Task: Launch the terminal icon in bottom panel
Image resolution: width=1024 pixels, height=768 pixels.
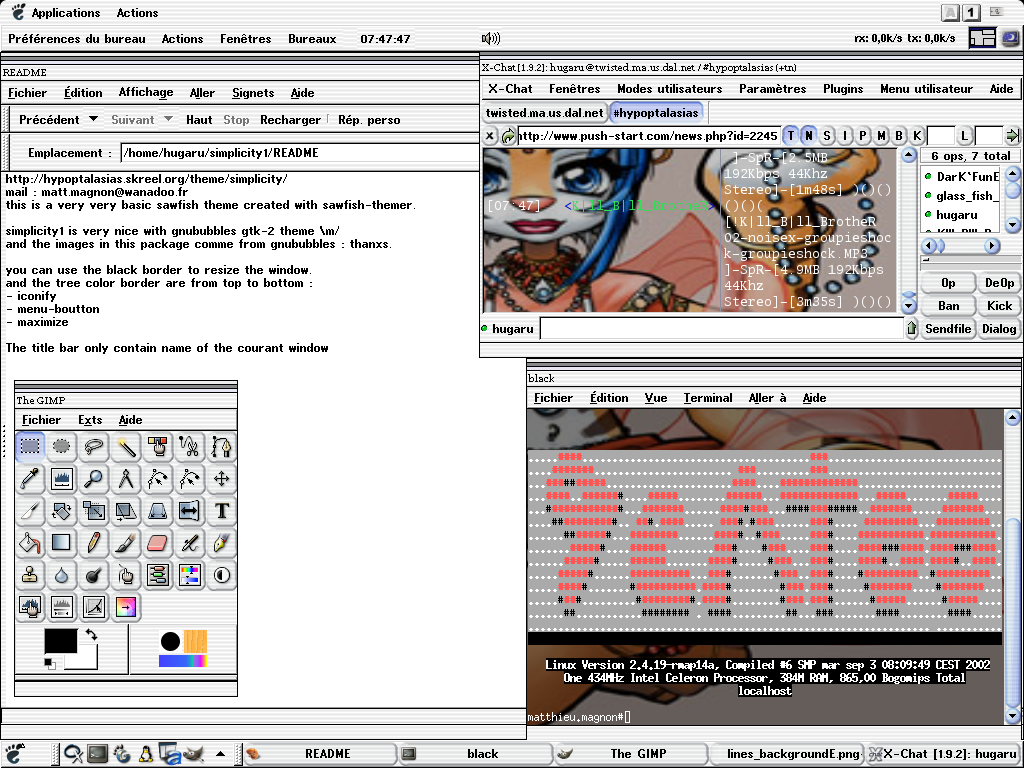Action: (98, 754)
